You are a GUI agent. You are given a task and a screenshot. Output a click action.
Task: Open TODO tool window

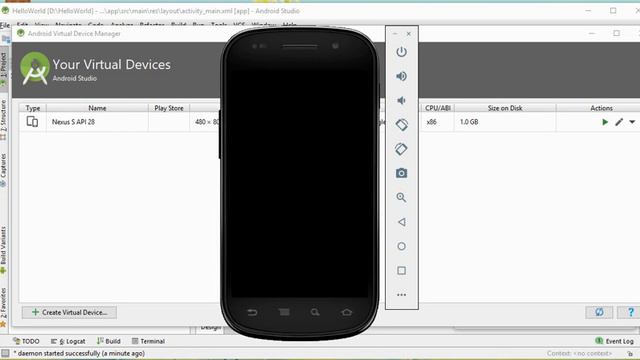(x=26, y=341)
